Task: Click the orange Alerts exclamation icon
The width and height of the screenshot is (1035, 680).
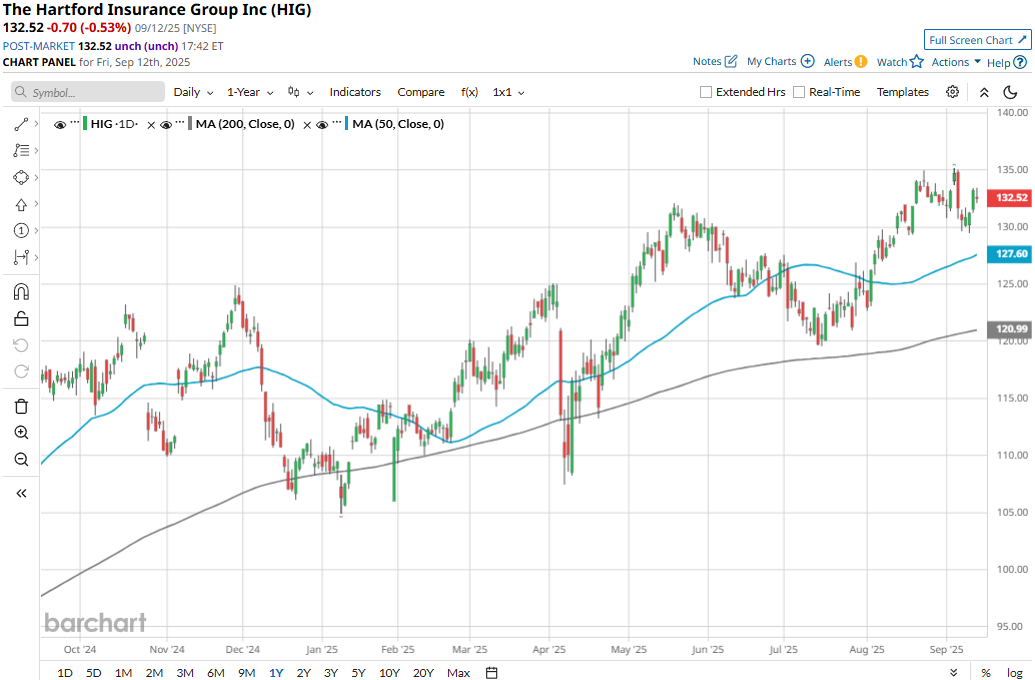Action: point(861,61)
